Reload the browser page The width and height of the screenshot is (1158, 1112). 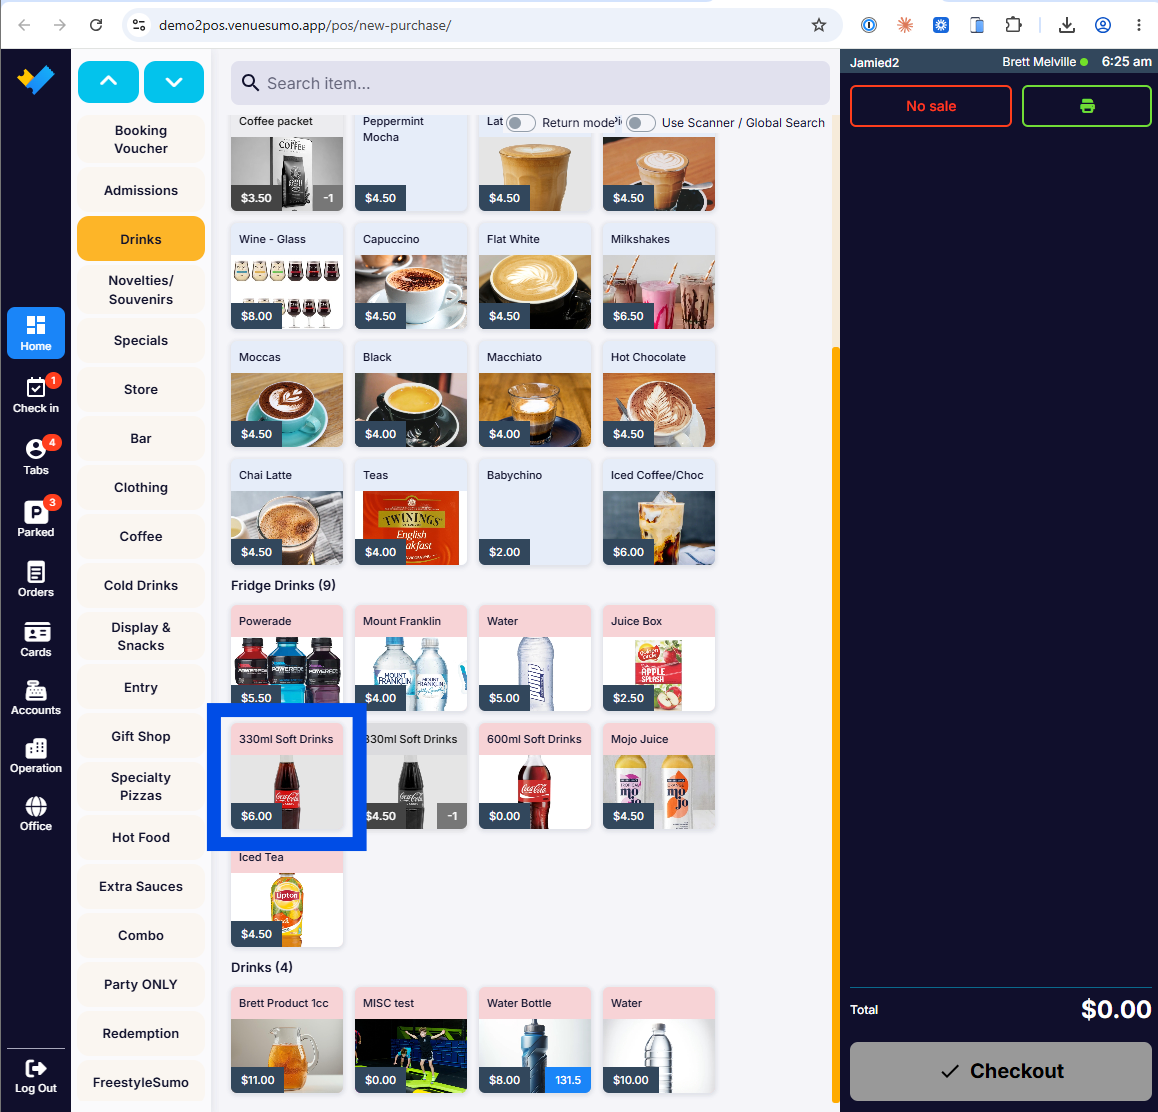click(96, 25)
